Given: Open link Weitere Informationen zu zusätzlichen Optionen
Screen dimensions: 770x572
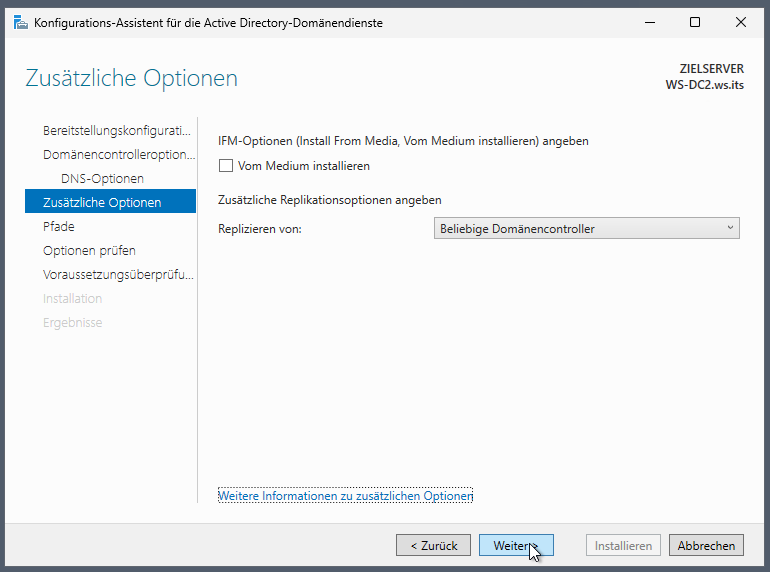Looking at the screenshot, I should pyautogui.click(x=345, y=495).
